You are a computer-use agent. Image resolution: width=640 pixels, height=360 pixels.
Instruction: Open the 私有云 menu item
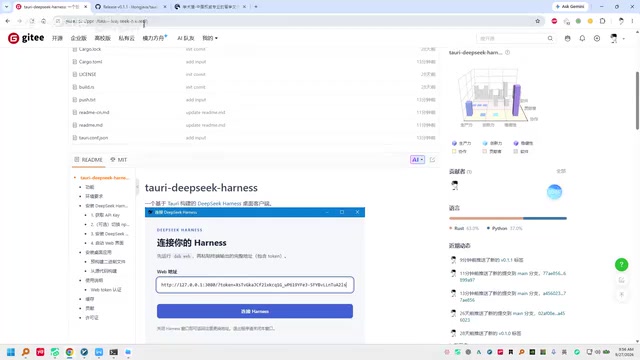[x=127, y=38]
